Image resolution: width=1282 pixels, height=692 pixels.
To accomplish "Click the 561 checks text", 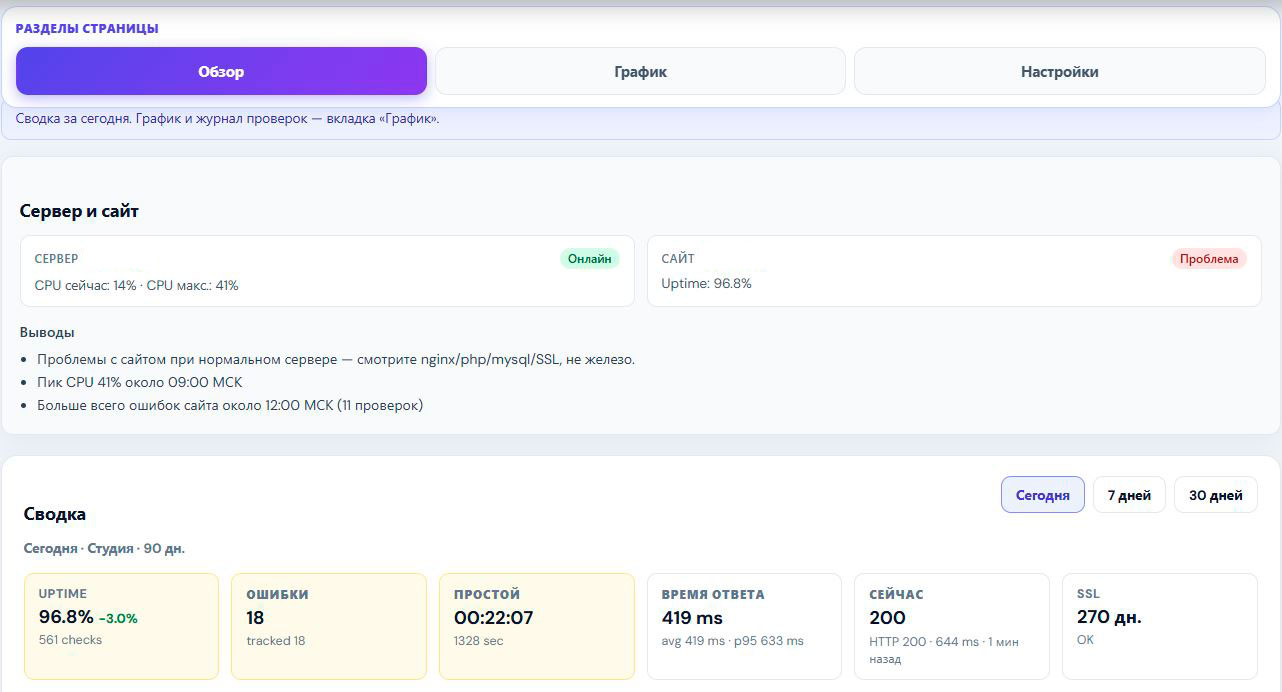I will click(x=70, y=640).
